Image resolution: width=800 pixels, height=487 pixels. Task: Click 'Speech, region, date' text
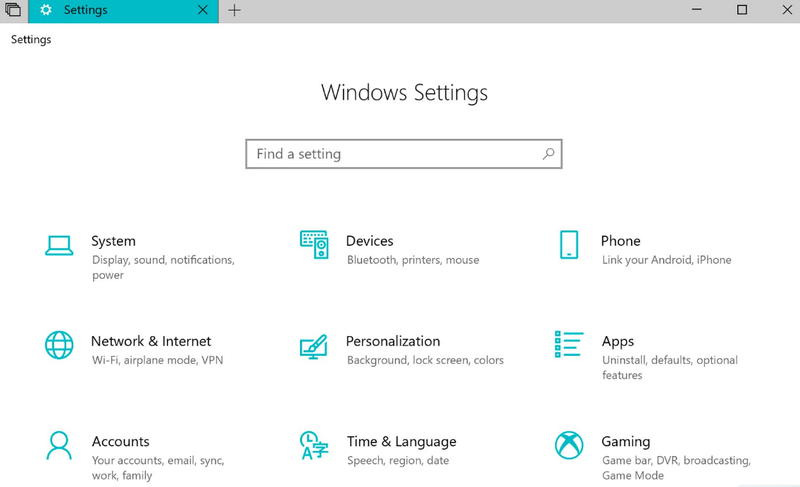pyautogui.click(x=398, y=461)
